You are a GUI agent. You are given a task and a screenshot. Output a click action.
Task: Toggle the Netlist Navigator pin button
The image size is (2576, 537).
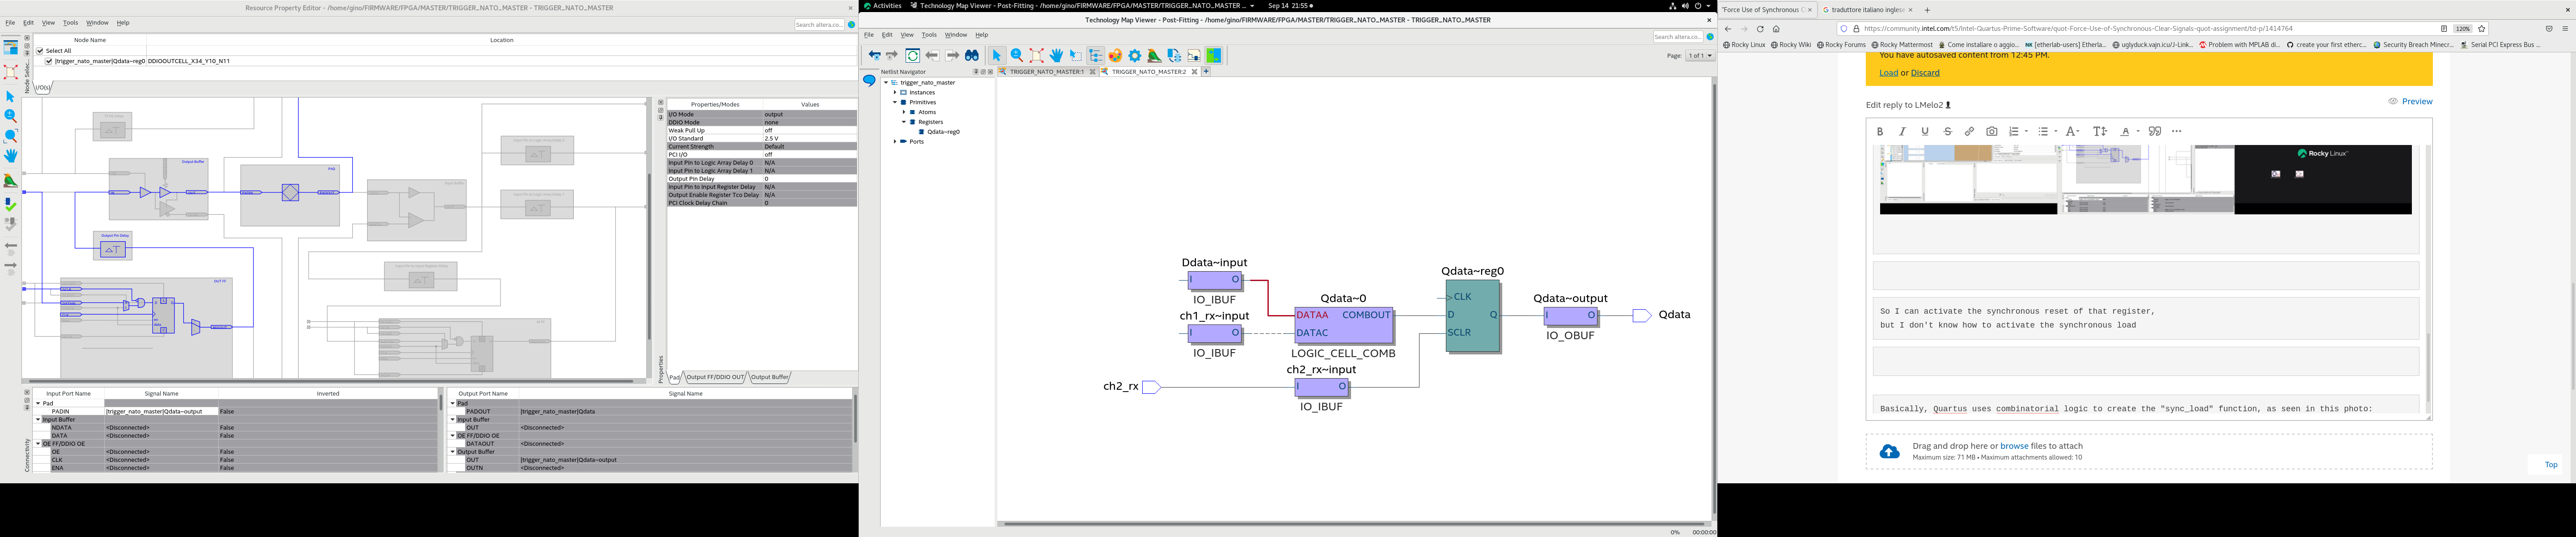click(x=976, y=72)
